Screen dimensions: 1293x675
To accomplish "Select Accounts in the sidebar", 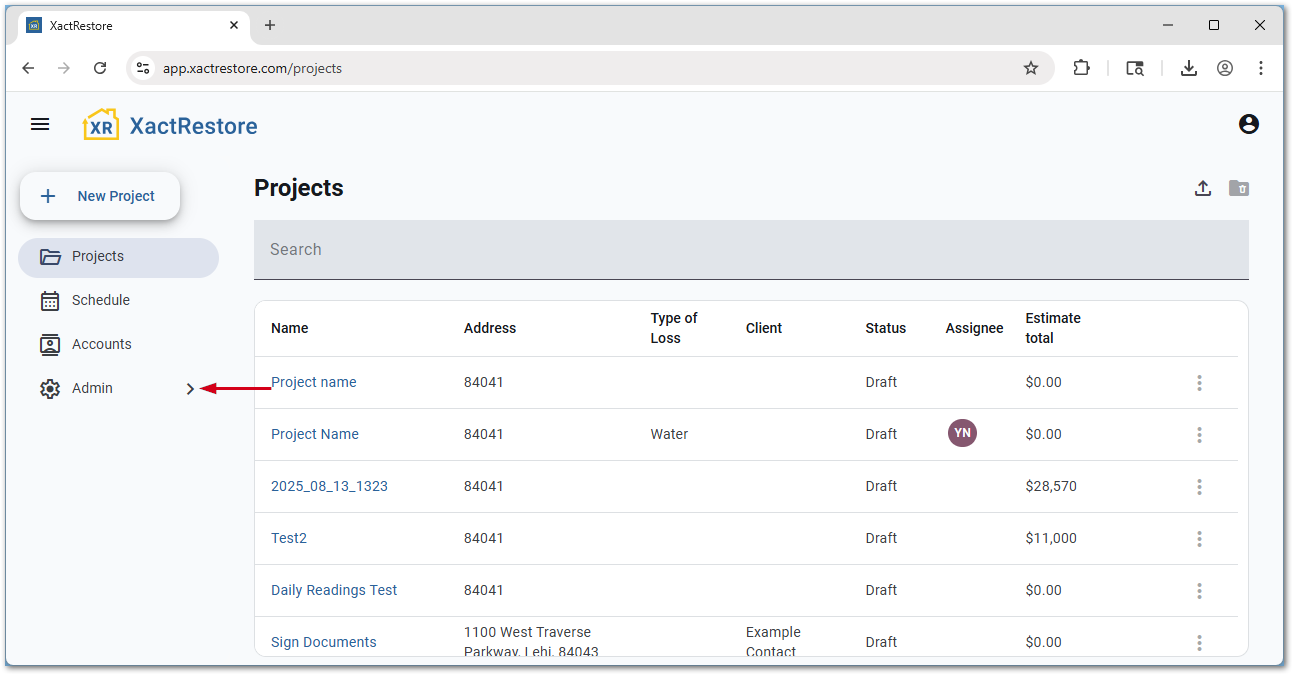I will tap(101, 344).
